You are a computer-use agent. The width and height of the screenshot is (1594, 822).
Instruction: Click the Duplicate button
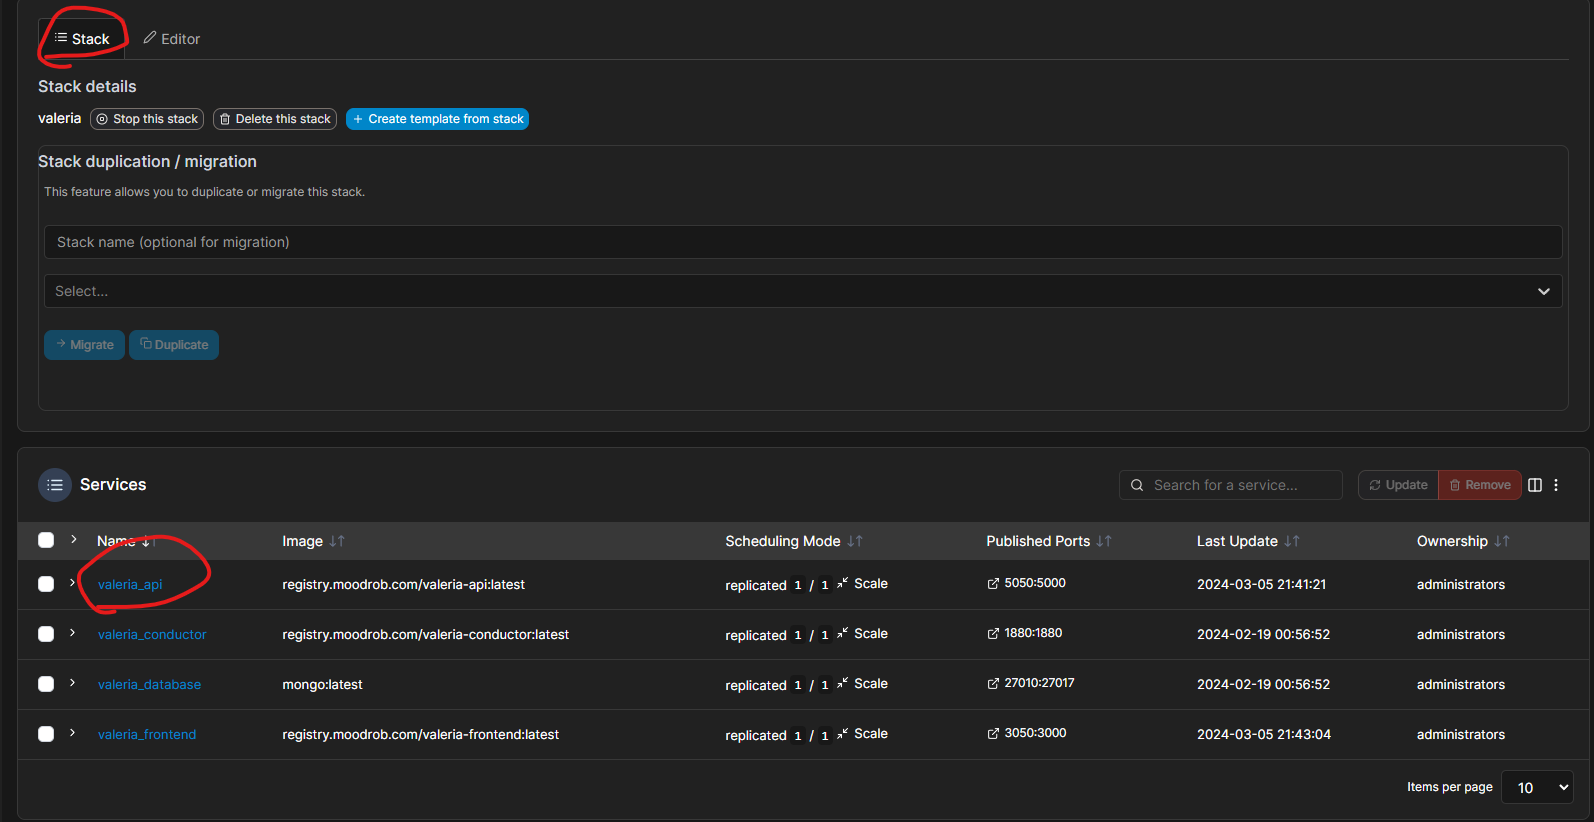click(x=174, y=345)
